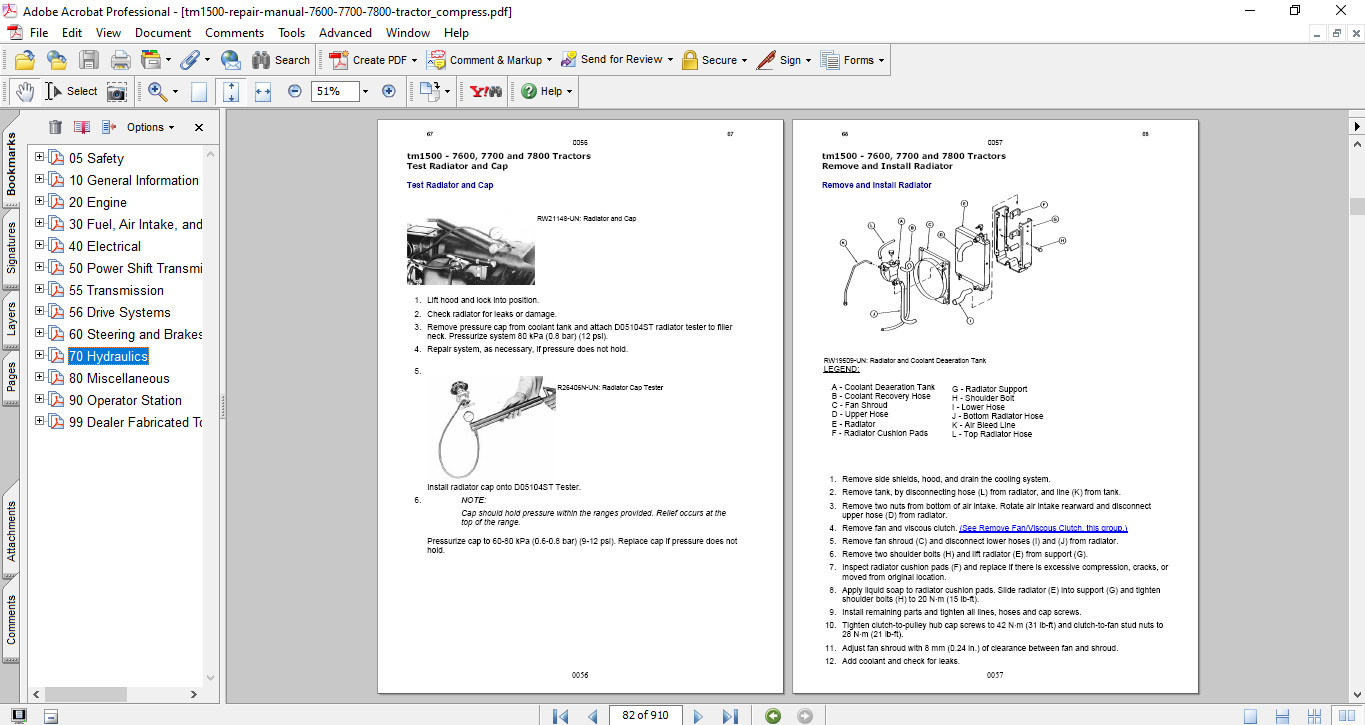Open the Options dropdown in Bookmarks panel
Screen dimensions: 1365x725
click(148, 127)
